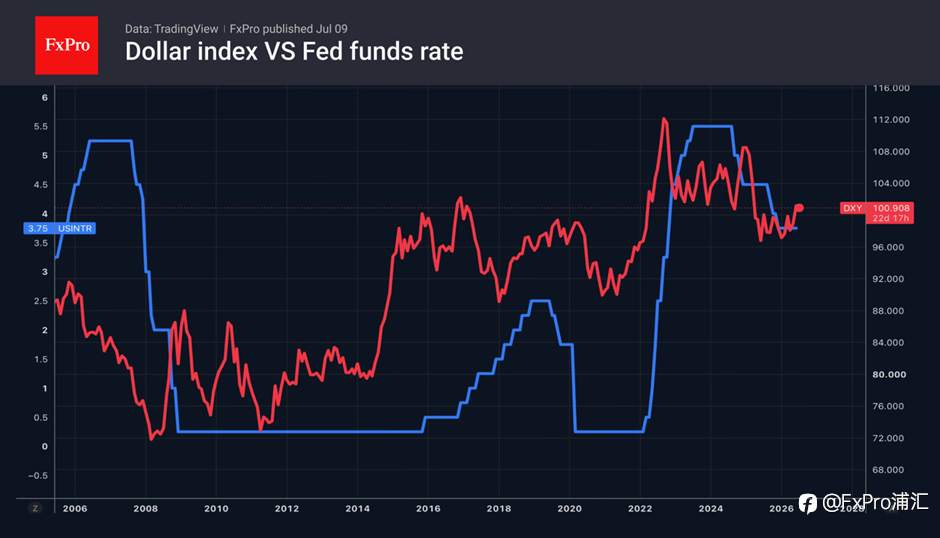This screenshot has width=940, height=538.
Task: Click the FxPro published Jul 09 text
Action: point(288,29)
